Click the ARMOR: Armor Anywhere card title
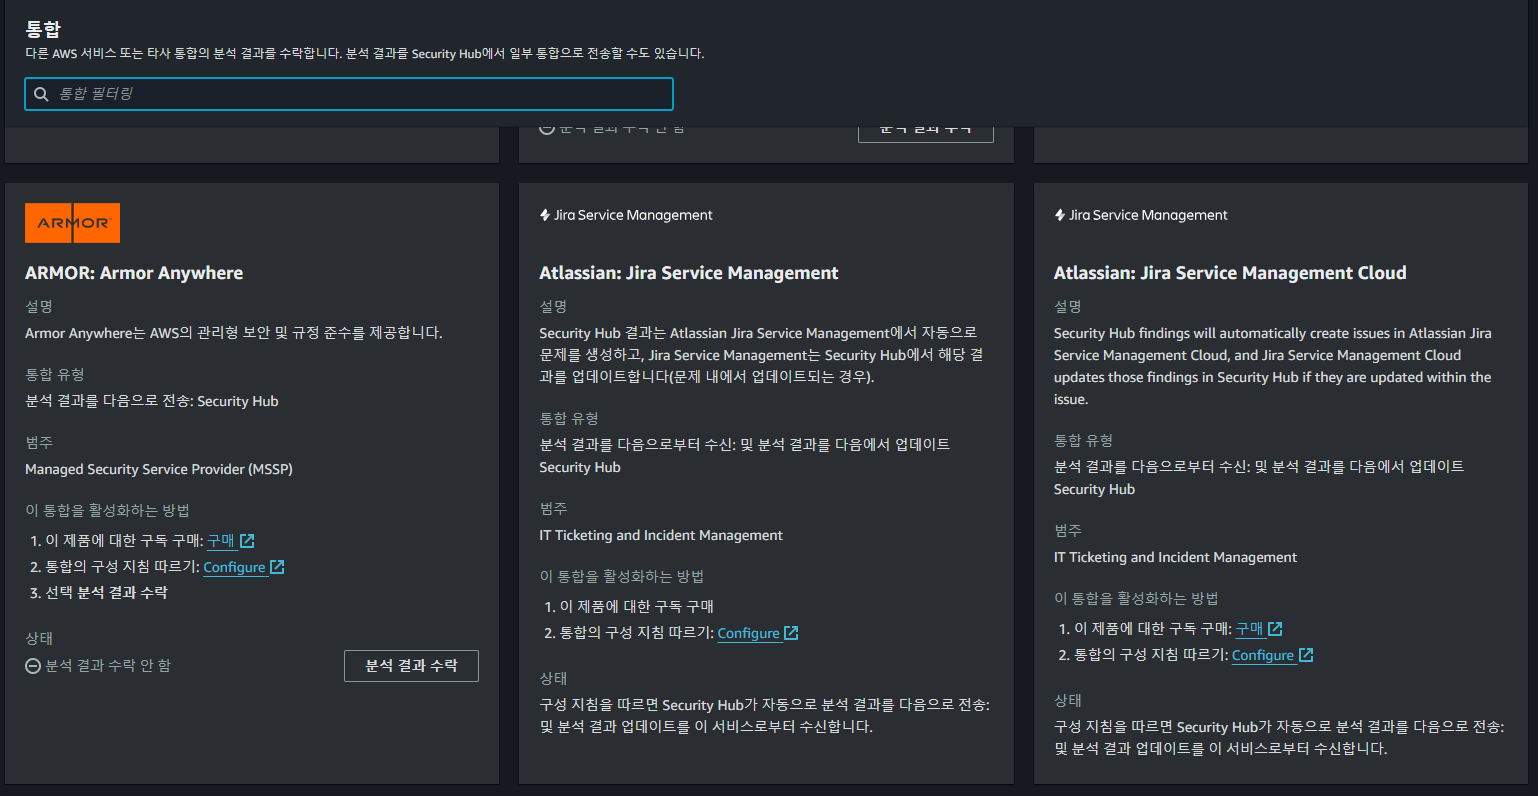 (x=134, y=271)
